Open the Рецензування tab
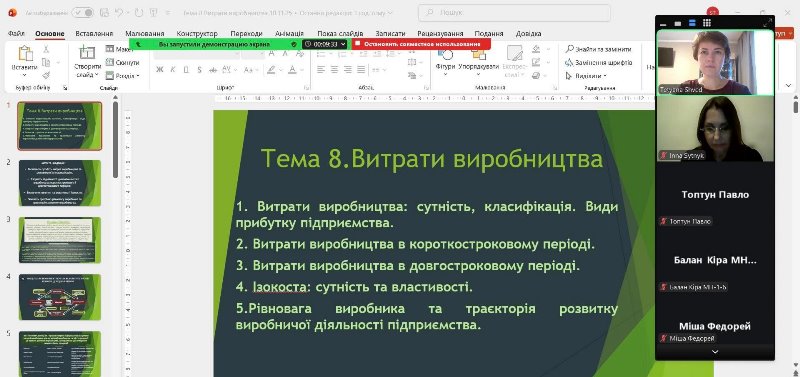800x377 pixels. click(440, 34)
